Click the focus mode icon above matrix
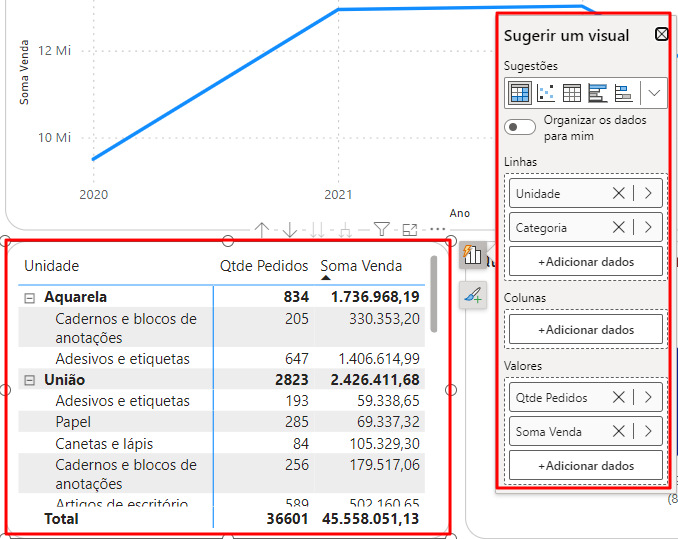This screenshot has width=678, height=539. click(x=409, y=230)
